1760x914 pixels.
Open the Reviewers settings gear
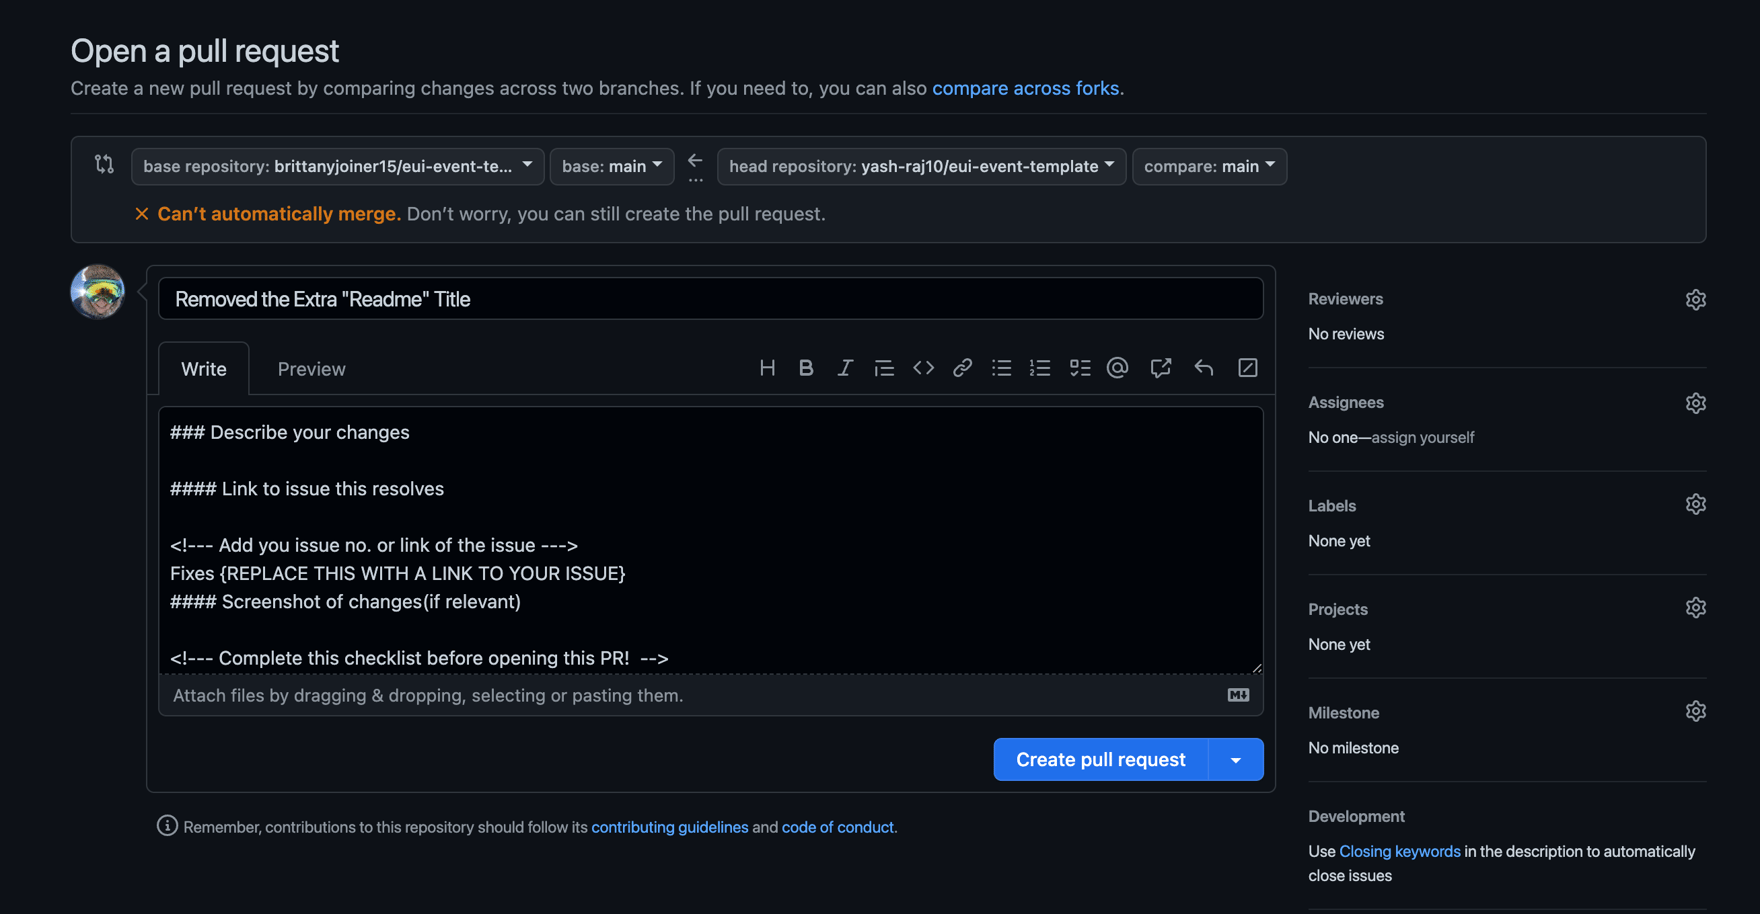[1695, 299]
